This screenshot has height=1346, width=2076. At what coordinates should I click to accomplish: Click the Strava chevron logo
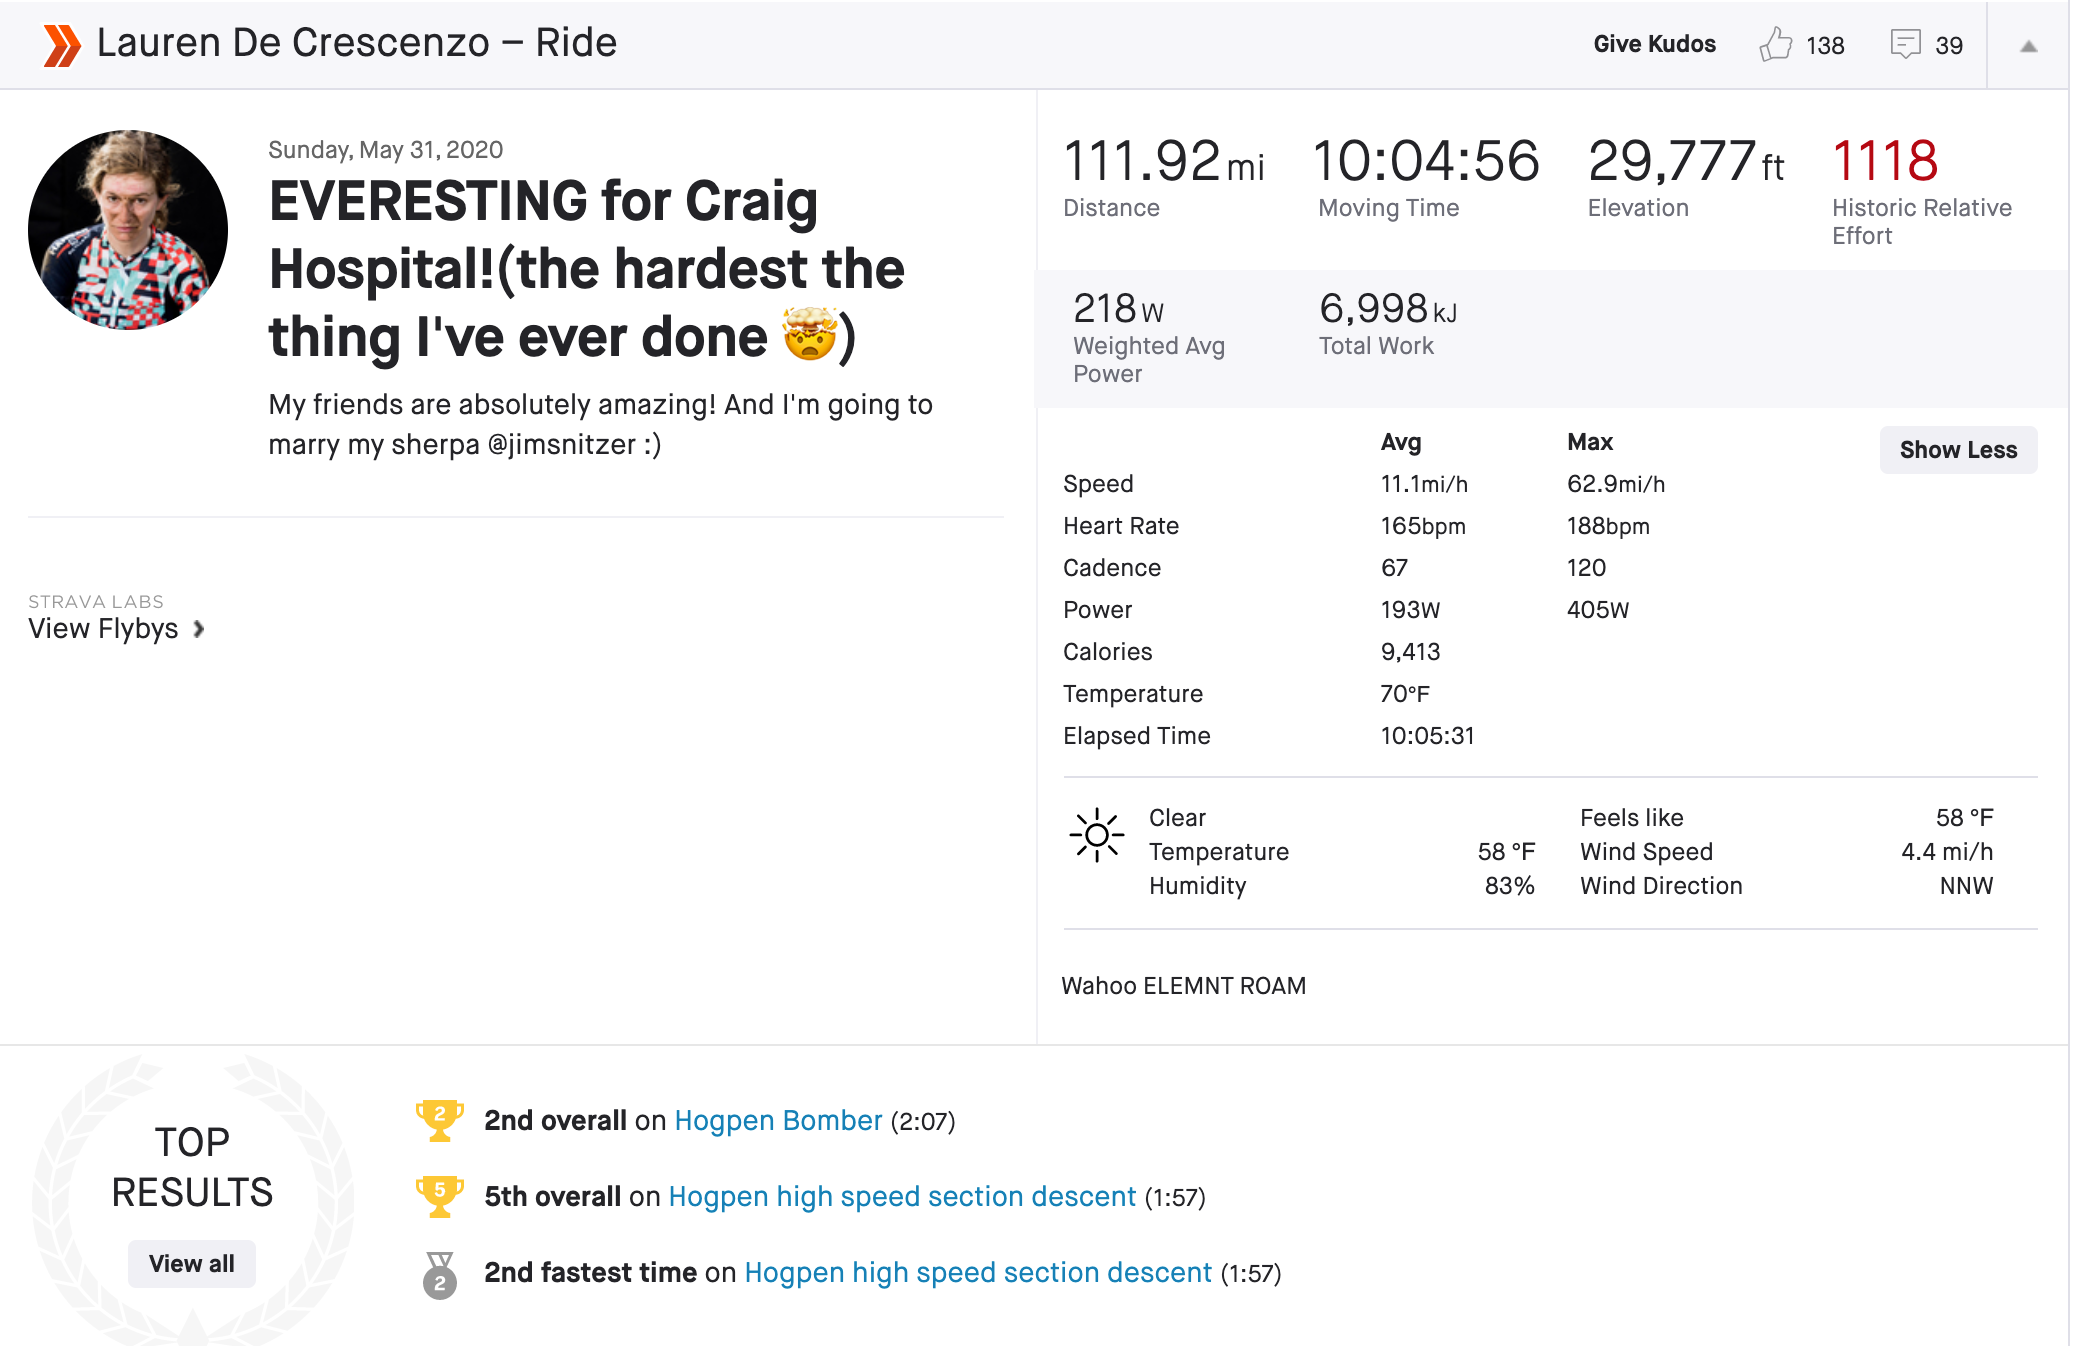tap(60, 44)
